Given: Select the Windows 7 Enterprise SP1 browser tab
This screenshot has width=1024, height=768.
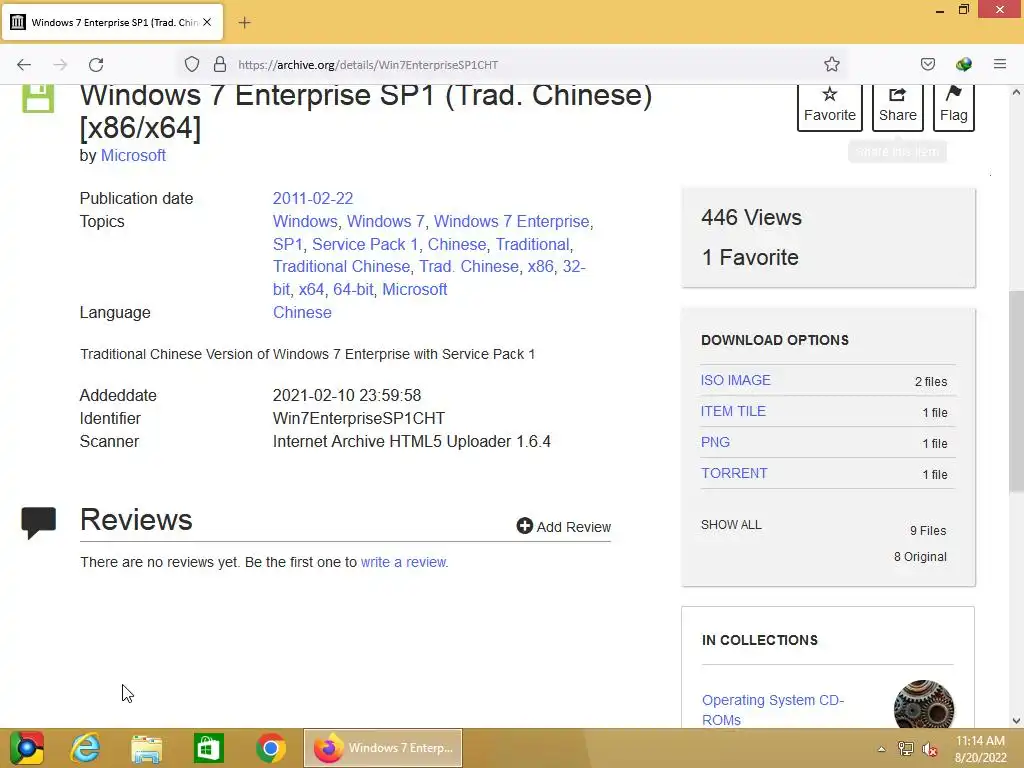Looking at the screenshot, I should click(x=112, y=22).
